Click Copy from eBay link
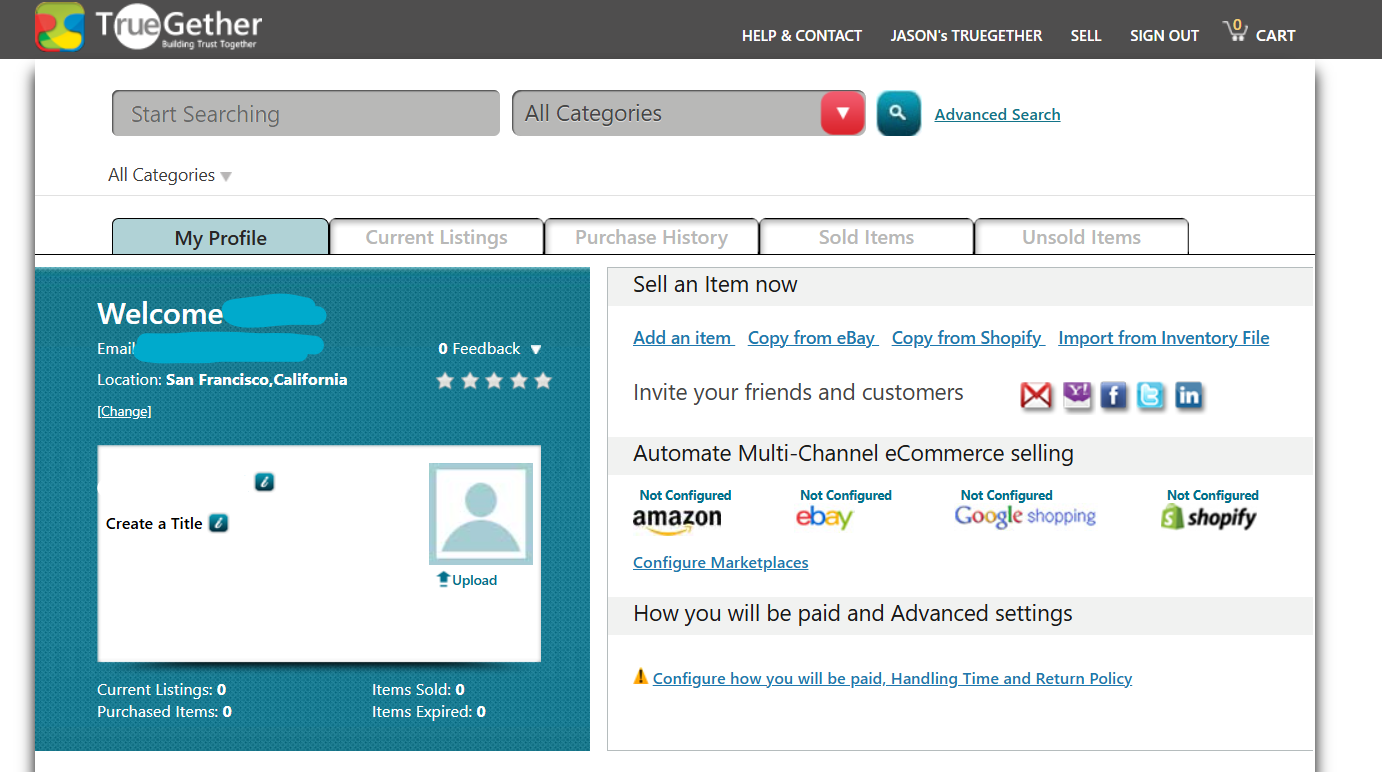Image resolution: width=1382 pixels, height=772 pixels. (x=812, y=338)
